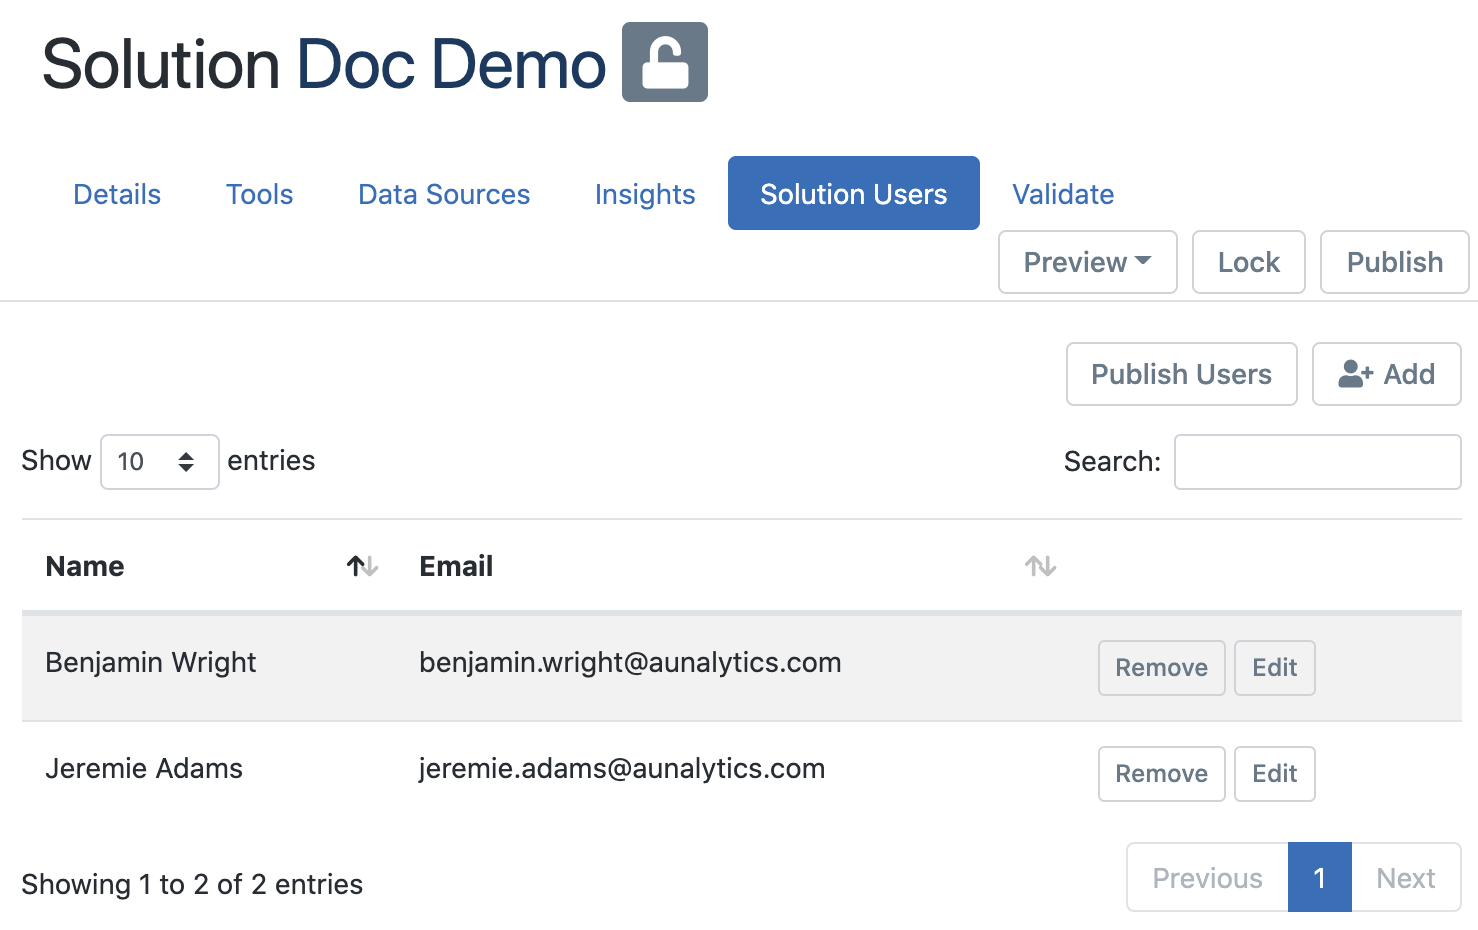Click the Lock button
1478x930 pixels.
coord(1248,262)
